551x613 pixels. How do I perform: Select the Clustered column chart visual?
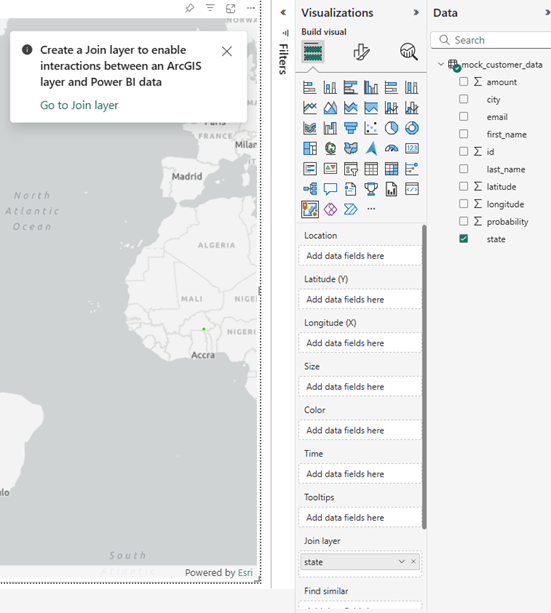coord(371,87)
